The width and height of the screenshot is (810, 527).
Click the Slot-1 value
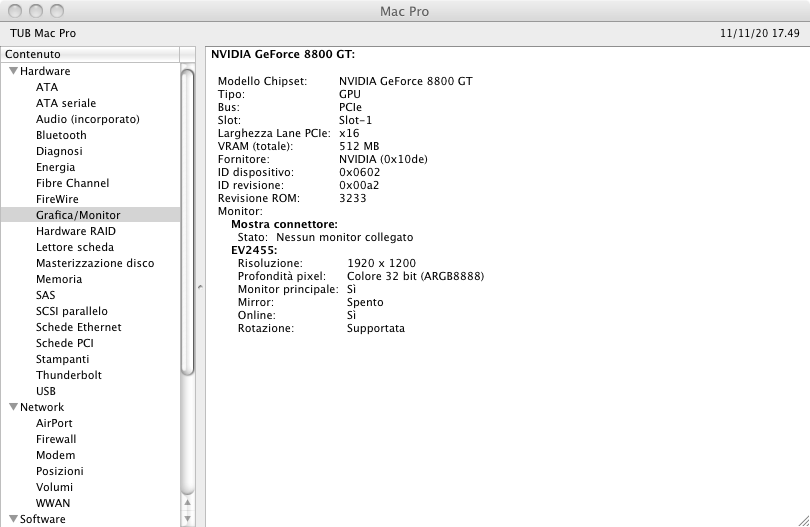(355, 120)
